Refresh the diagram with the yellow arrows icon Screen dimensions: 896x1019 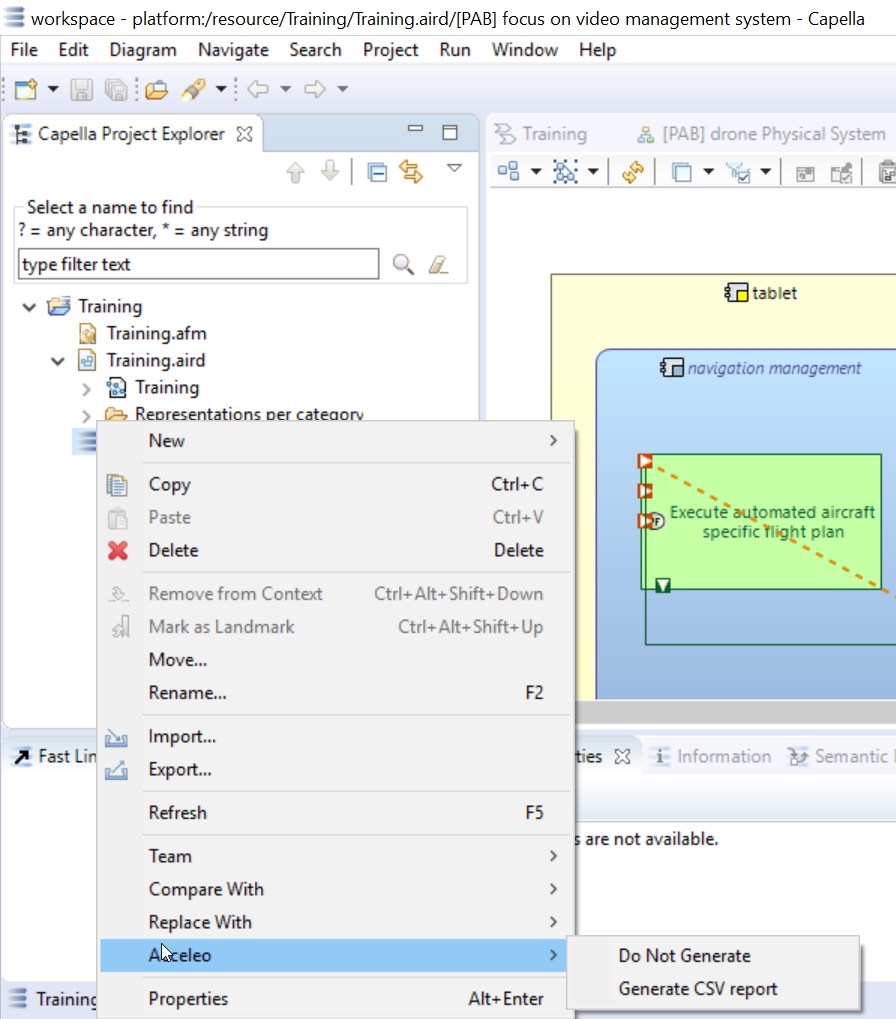click(x=632, y=172)
